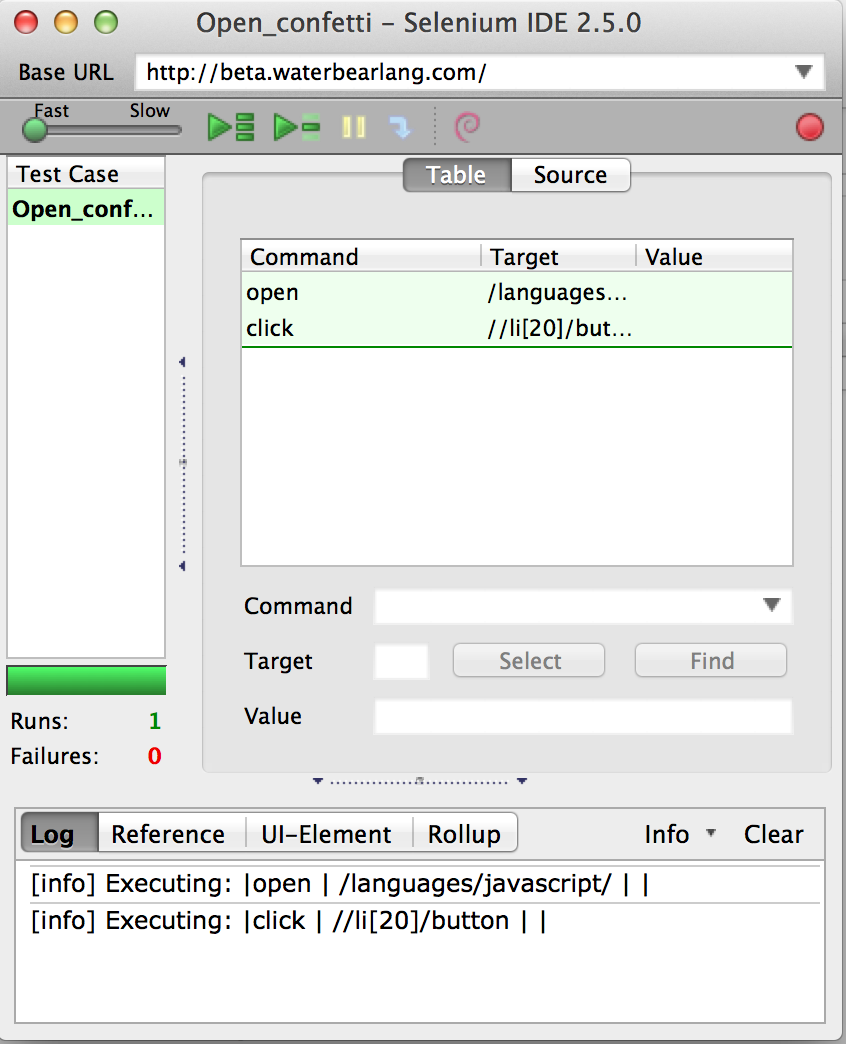
Task: Click the green Fast speed slider knob
Action: [35, 130]
